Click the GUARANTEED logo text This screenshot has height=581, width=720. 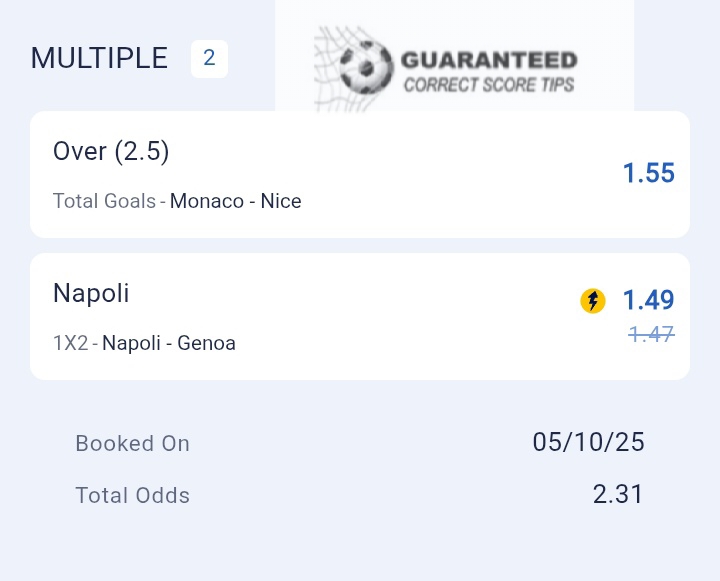(x=489, y=60)
